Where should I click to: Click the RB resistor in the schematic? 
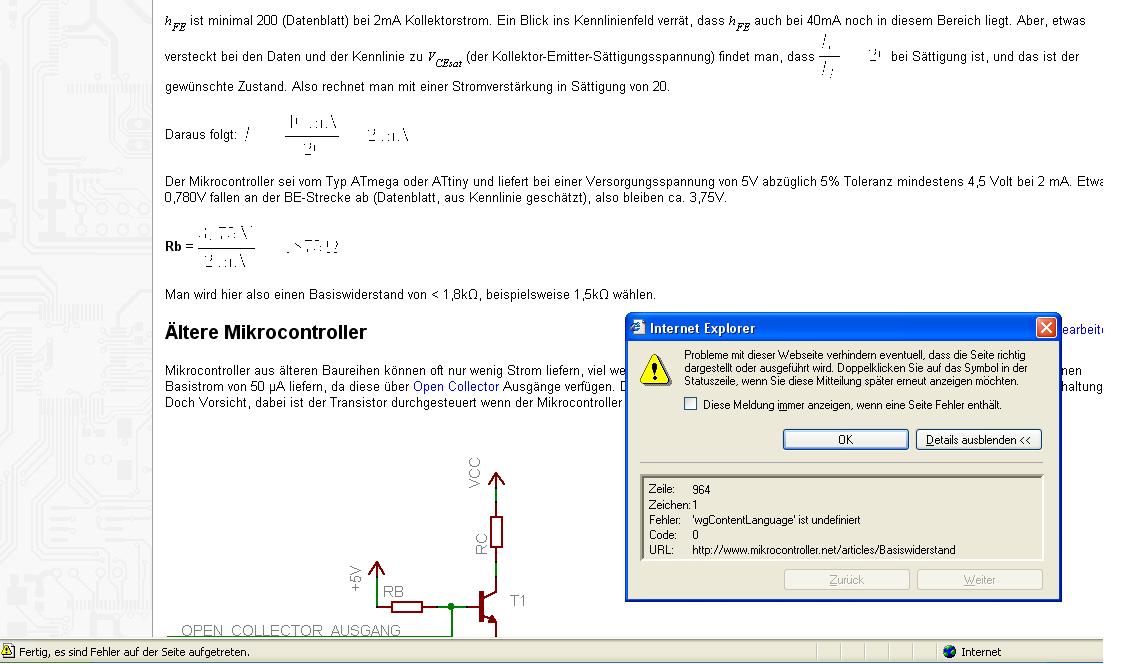(406, 607)
